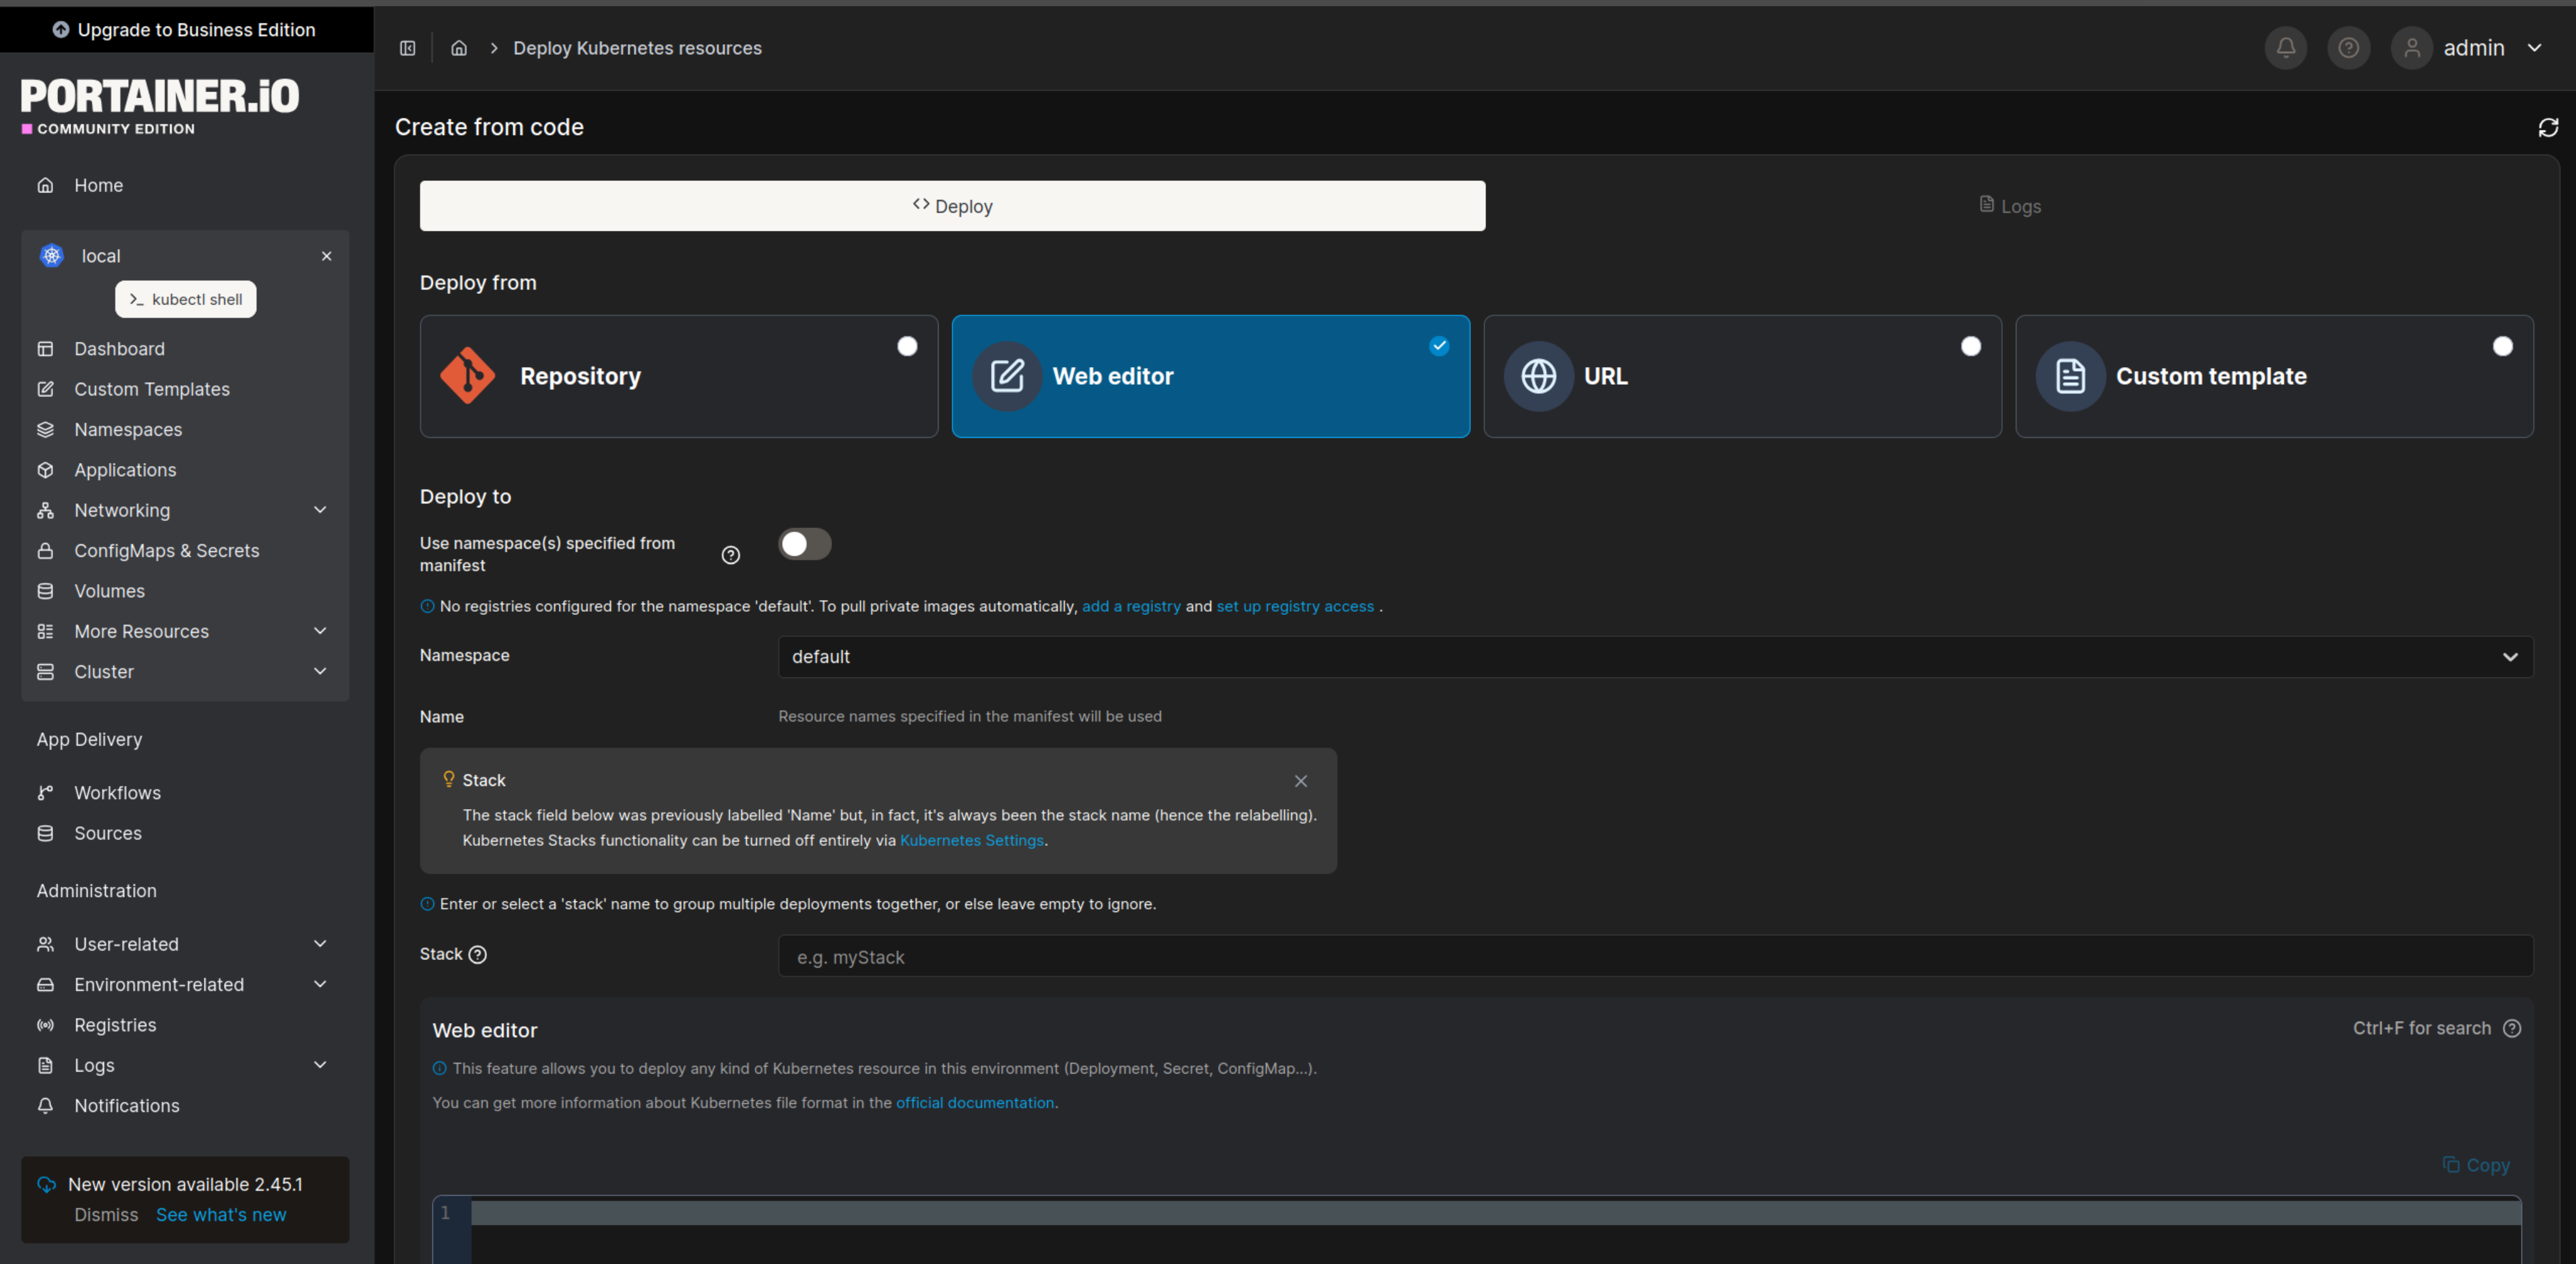Select the Web editor radio checkmark
This screenshot has width=2576, height=1264.
tap(1439, 346)
